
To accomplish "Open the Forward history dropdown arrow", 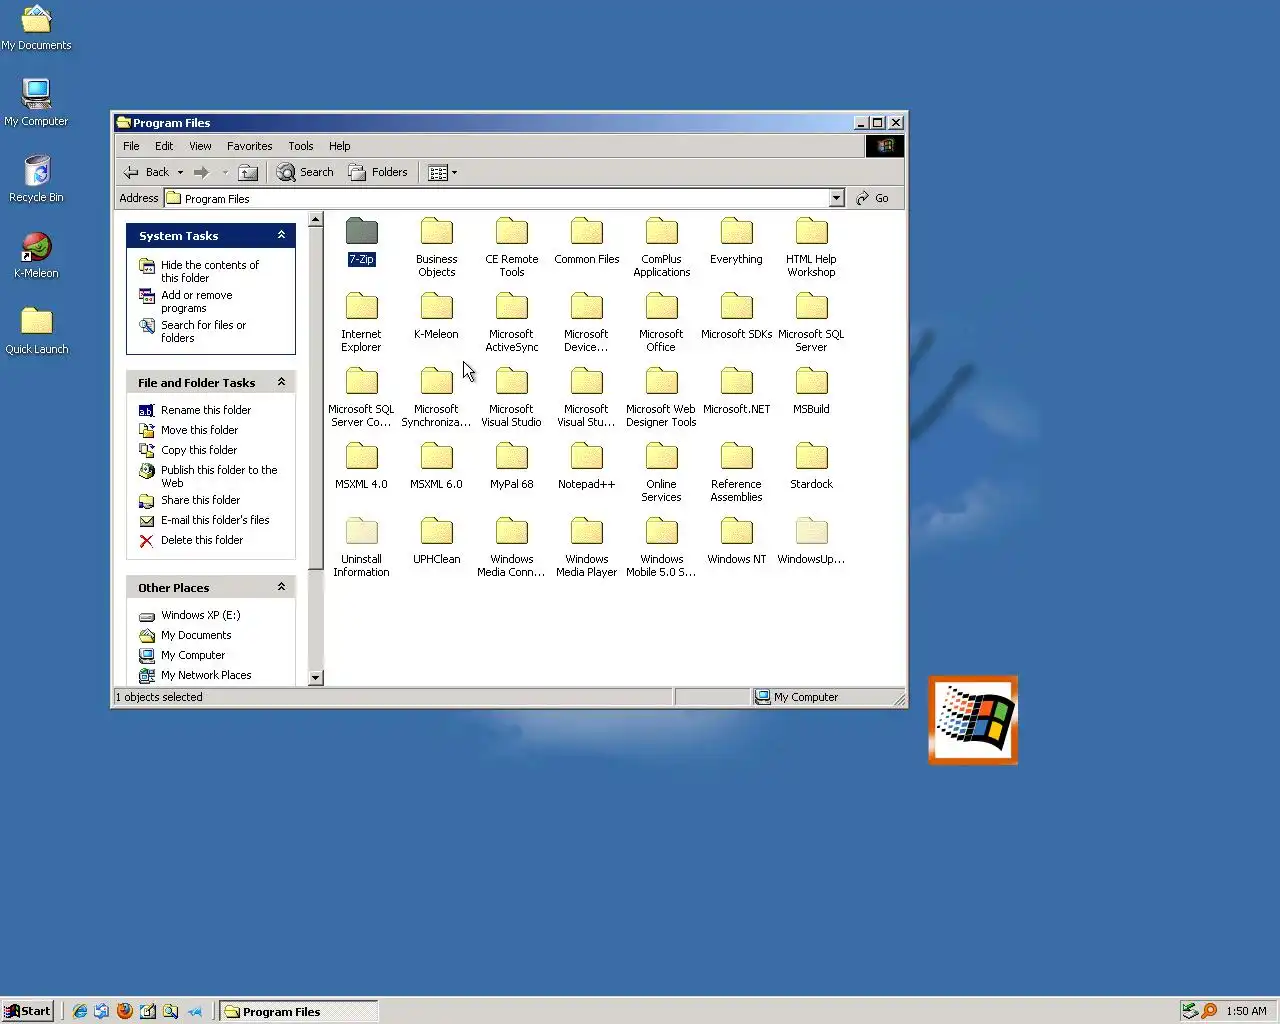I will (225, 172).
